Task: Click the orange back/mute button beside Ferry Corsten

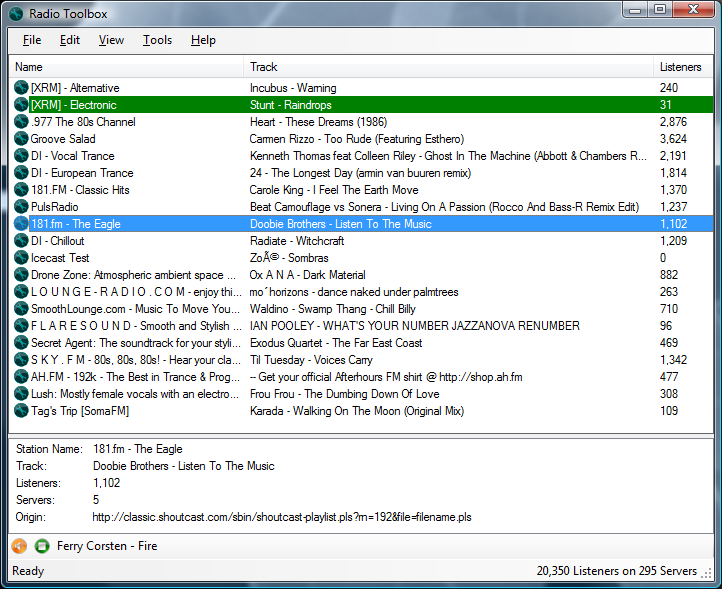Action: pyautogui.click(x=19, y=546)
